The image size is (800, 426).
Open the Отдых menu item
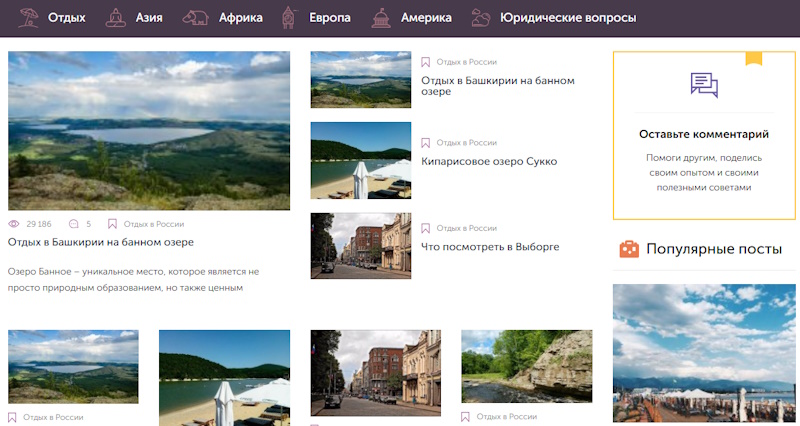pos(67,18)
